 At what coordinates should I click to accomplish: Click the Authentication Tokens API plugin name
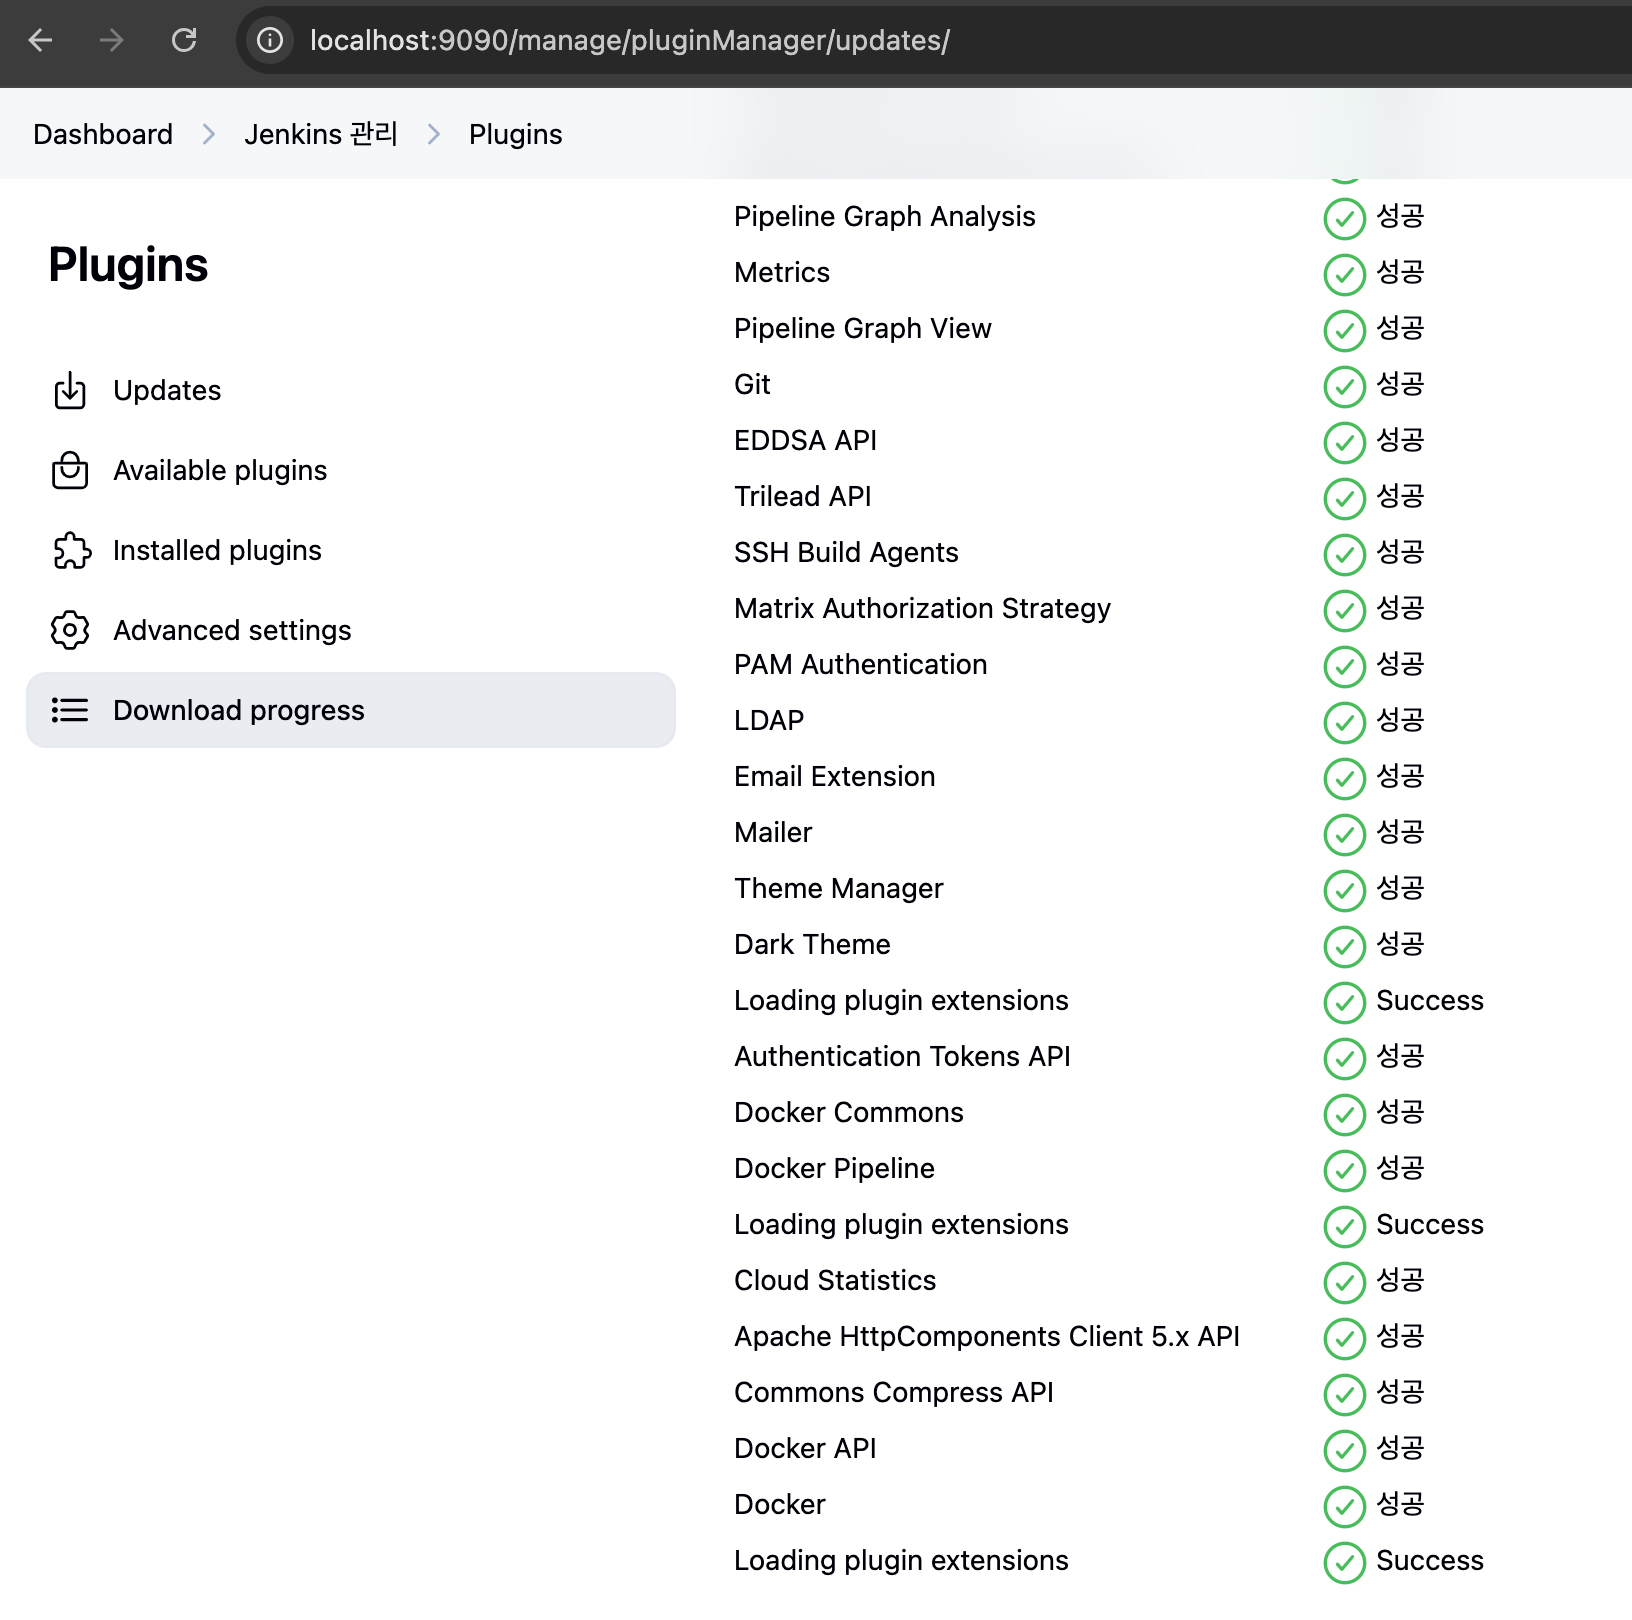(x=902, y=1056)
